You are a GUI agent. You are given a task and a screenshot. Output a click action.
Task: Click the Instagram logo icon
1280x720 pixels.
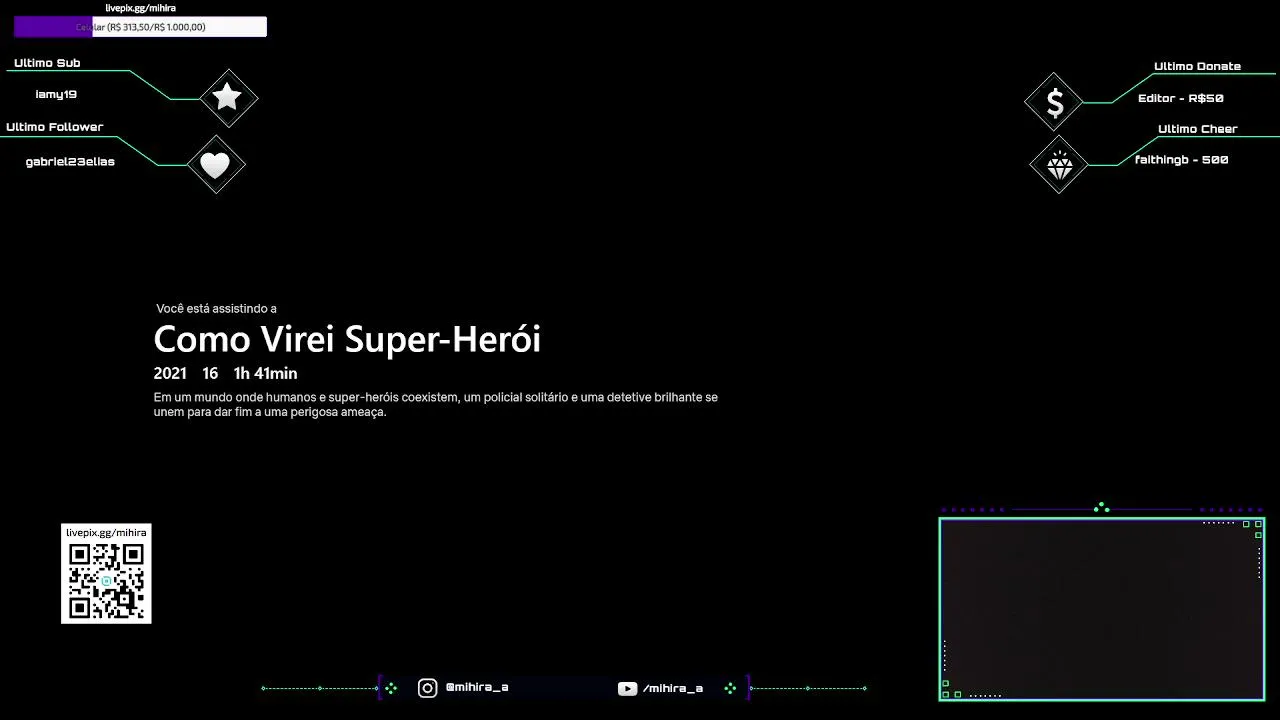click(x=427, y=688)
